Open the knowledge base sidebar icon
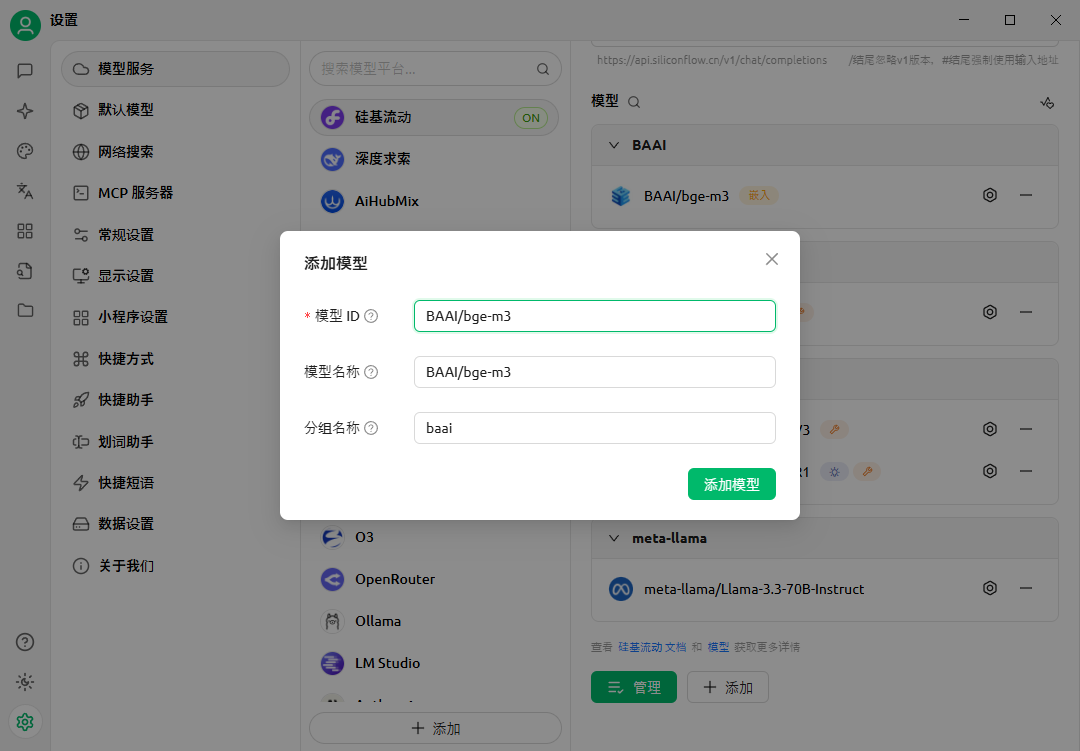 [25, 271]
